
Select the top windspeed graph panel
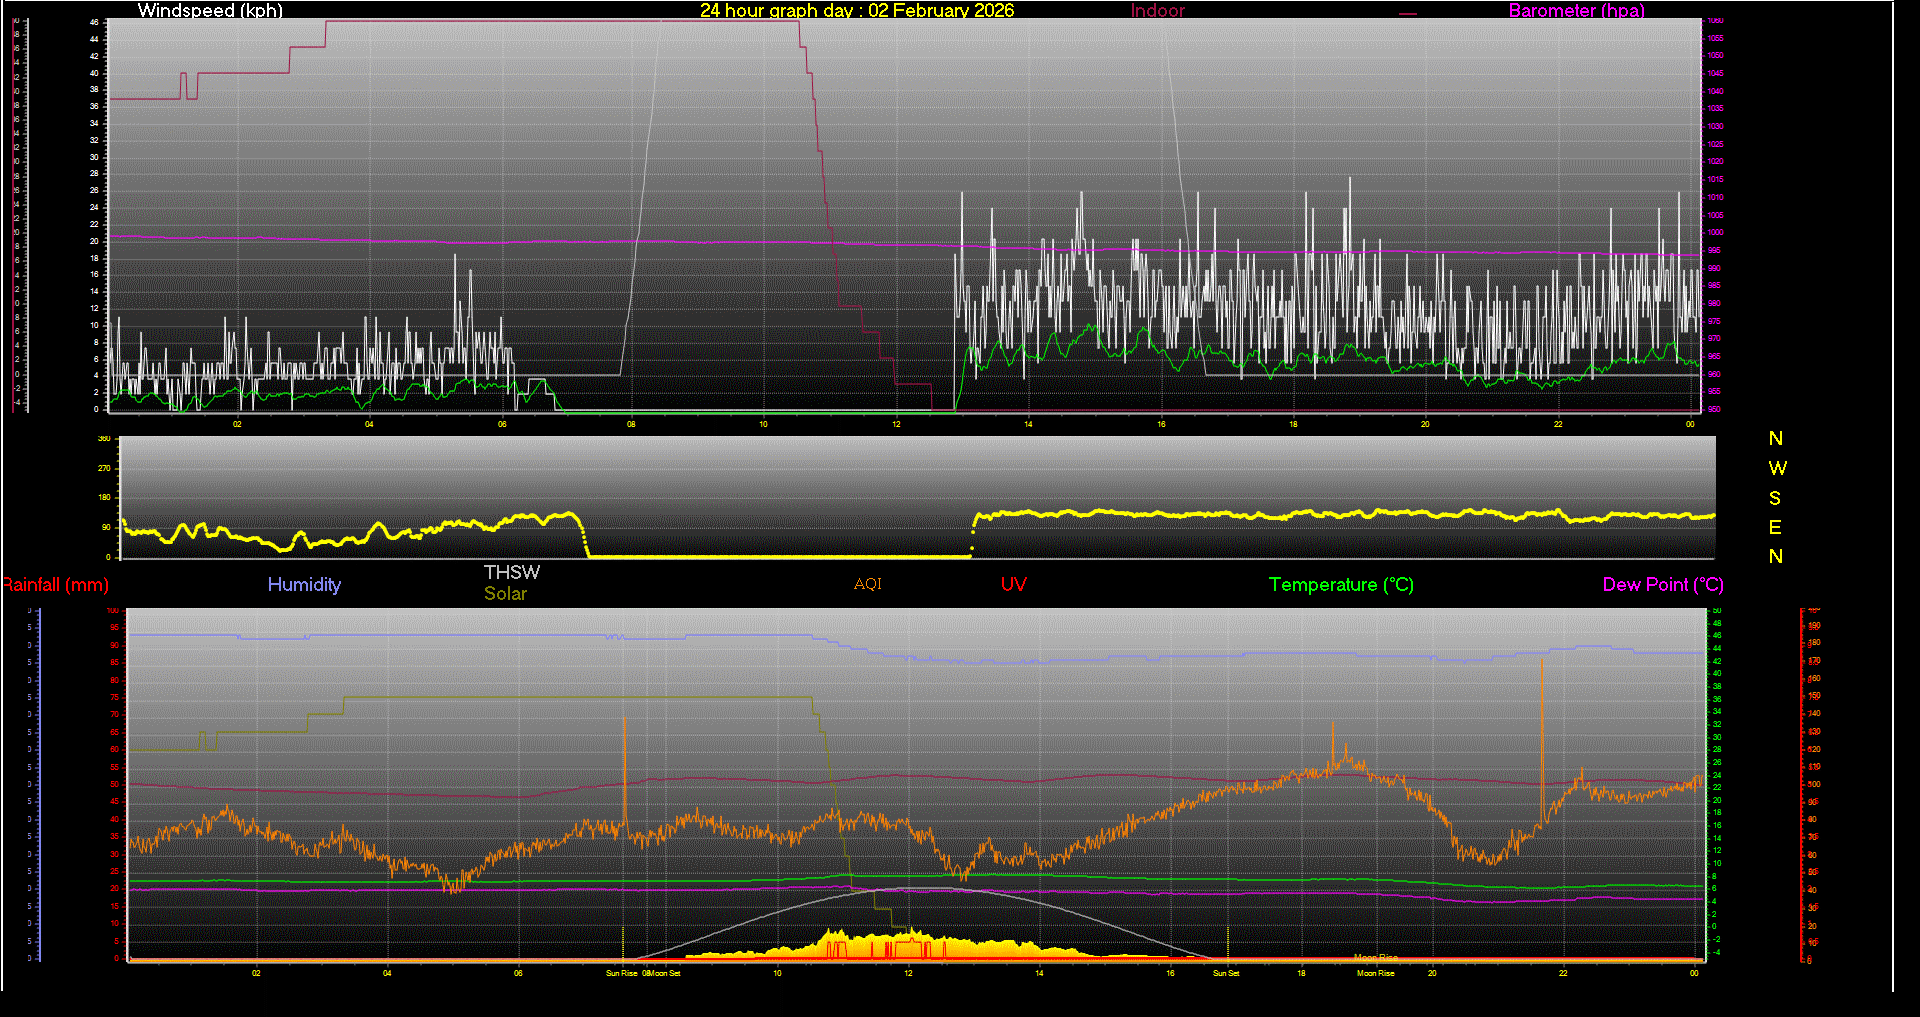tap(900, 215)
